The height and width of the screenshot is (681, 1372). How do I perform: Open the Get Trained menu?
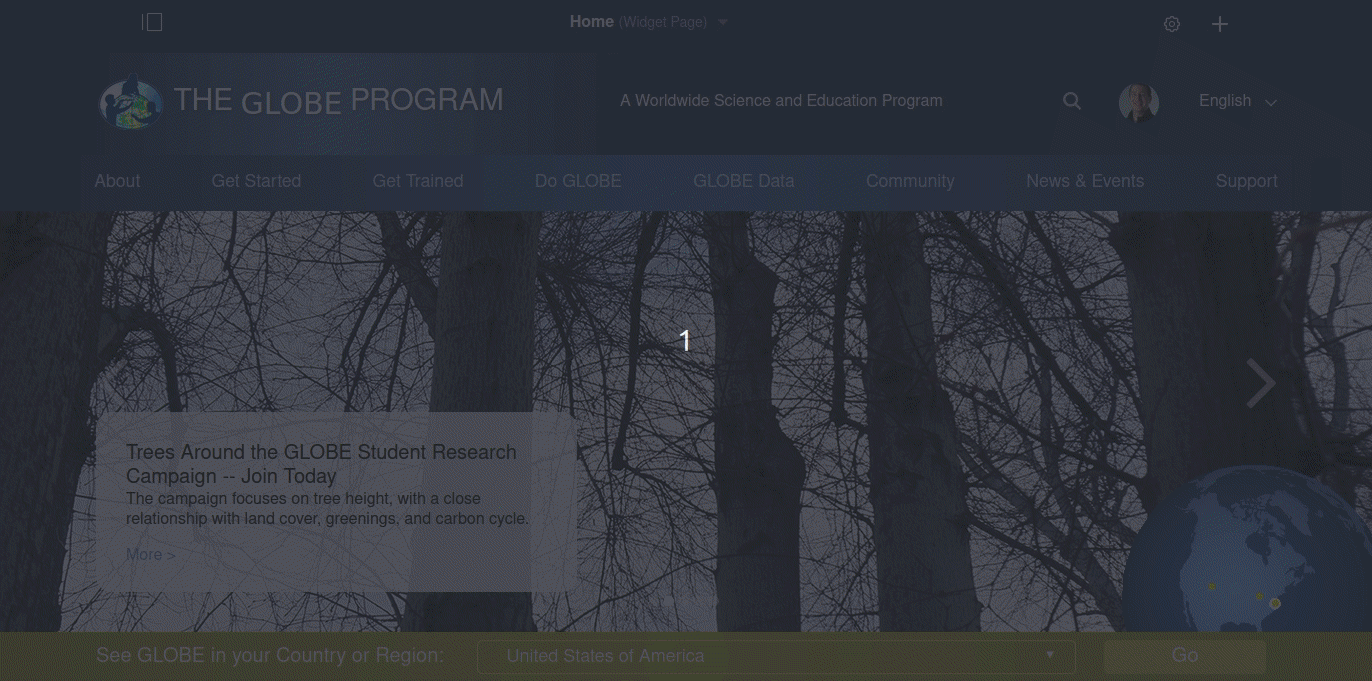(418, 181)
